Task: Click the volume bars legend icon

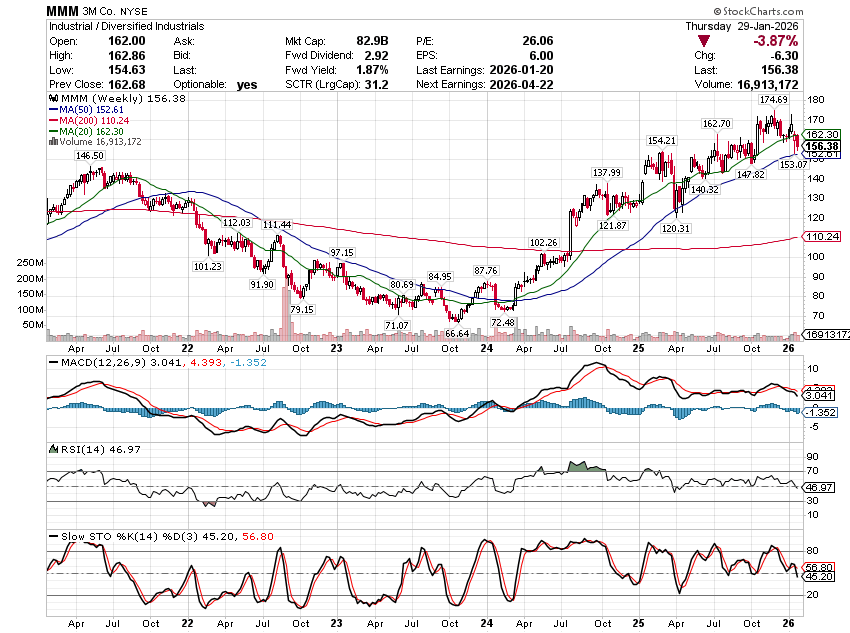Action: [52, 142]
